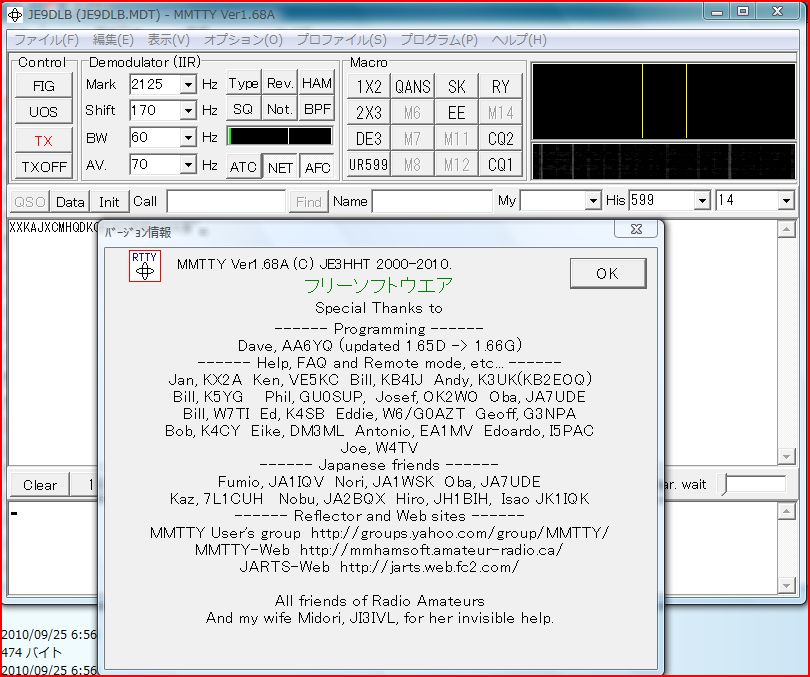Click the signal level indicator bar
Viewport: 810px width, 677px height.
point(280,136)
